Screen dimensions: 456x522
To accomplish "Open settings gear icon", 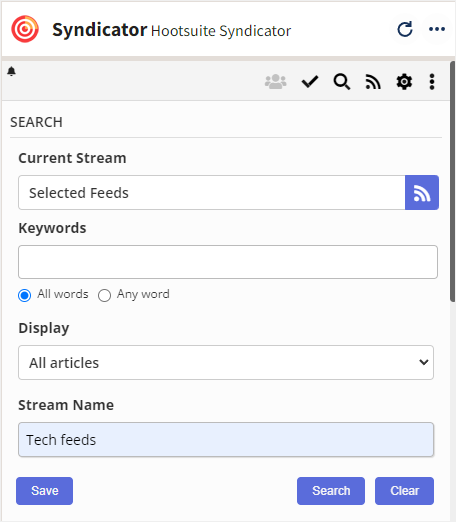I will click(404, 82).
